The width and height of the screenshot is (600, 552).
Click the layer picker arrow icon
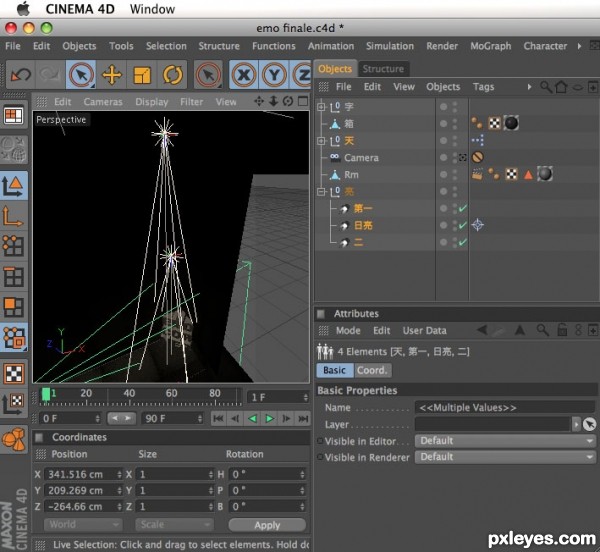pyautogui.click(x=590, y=424)
